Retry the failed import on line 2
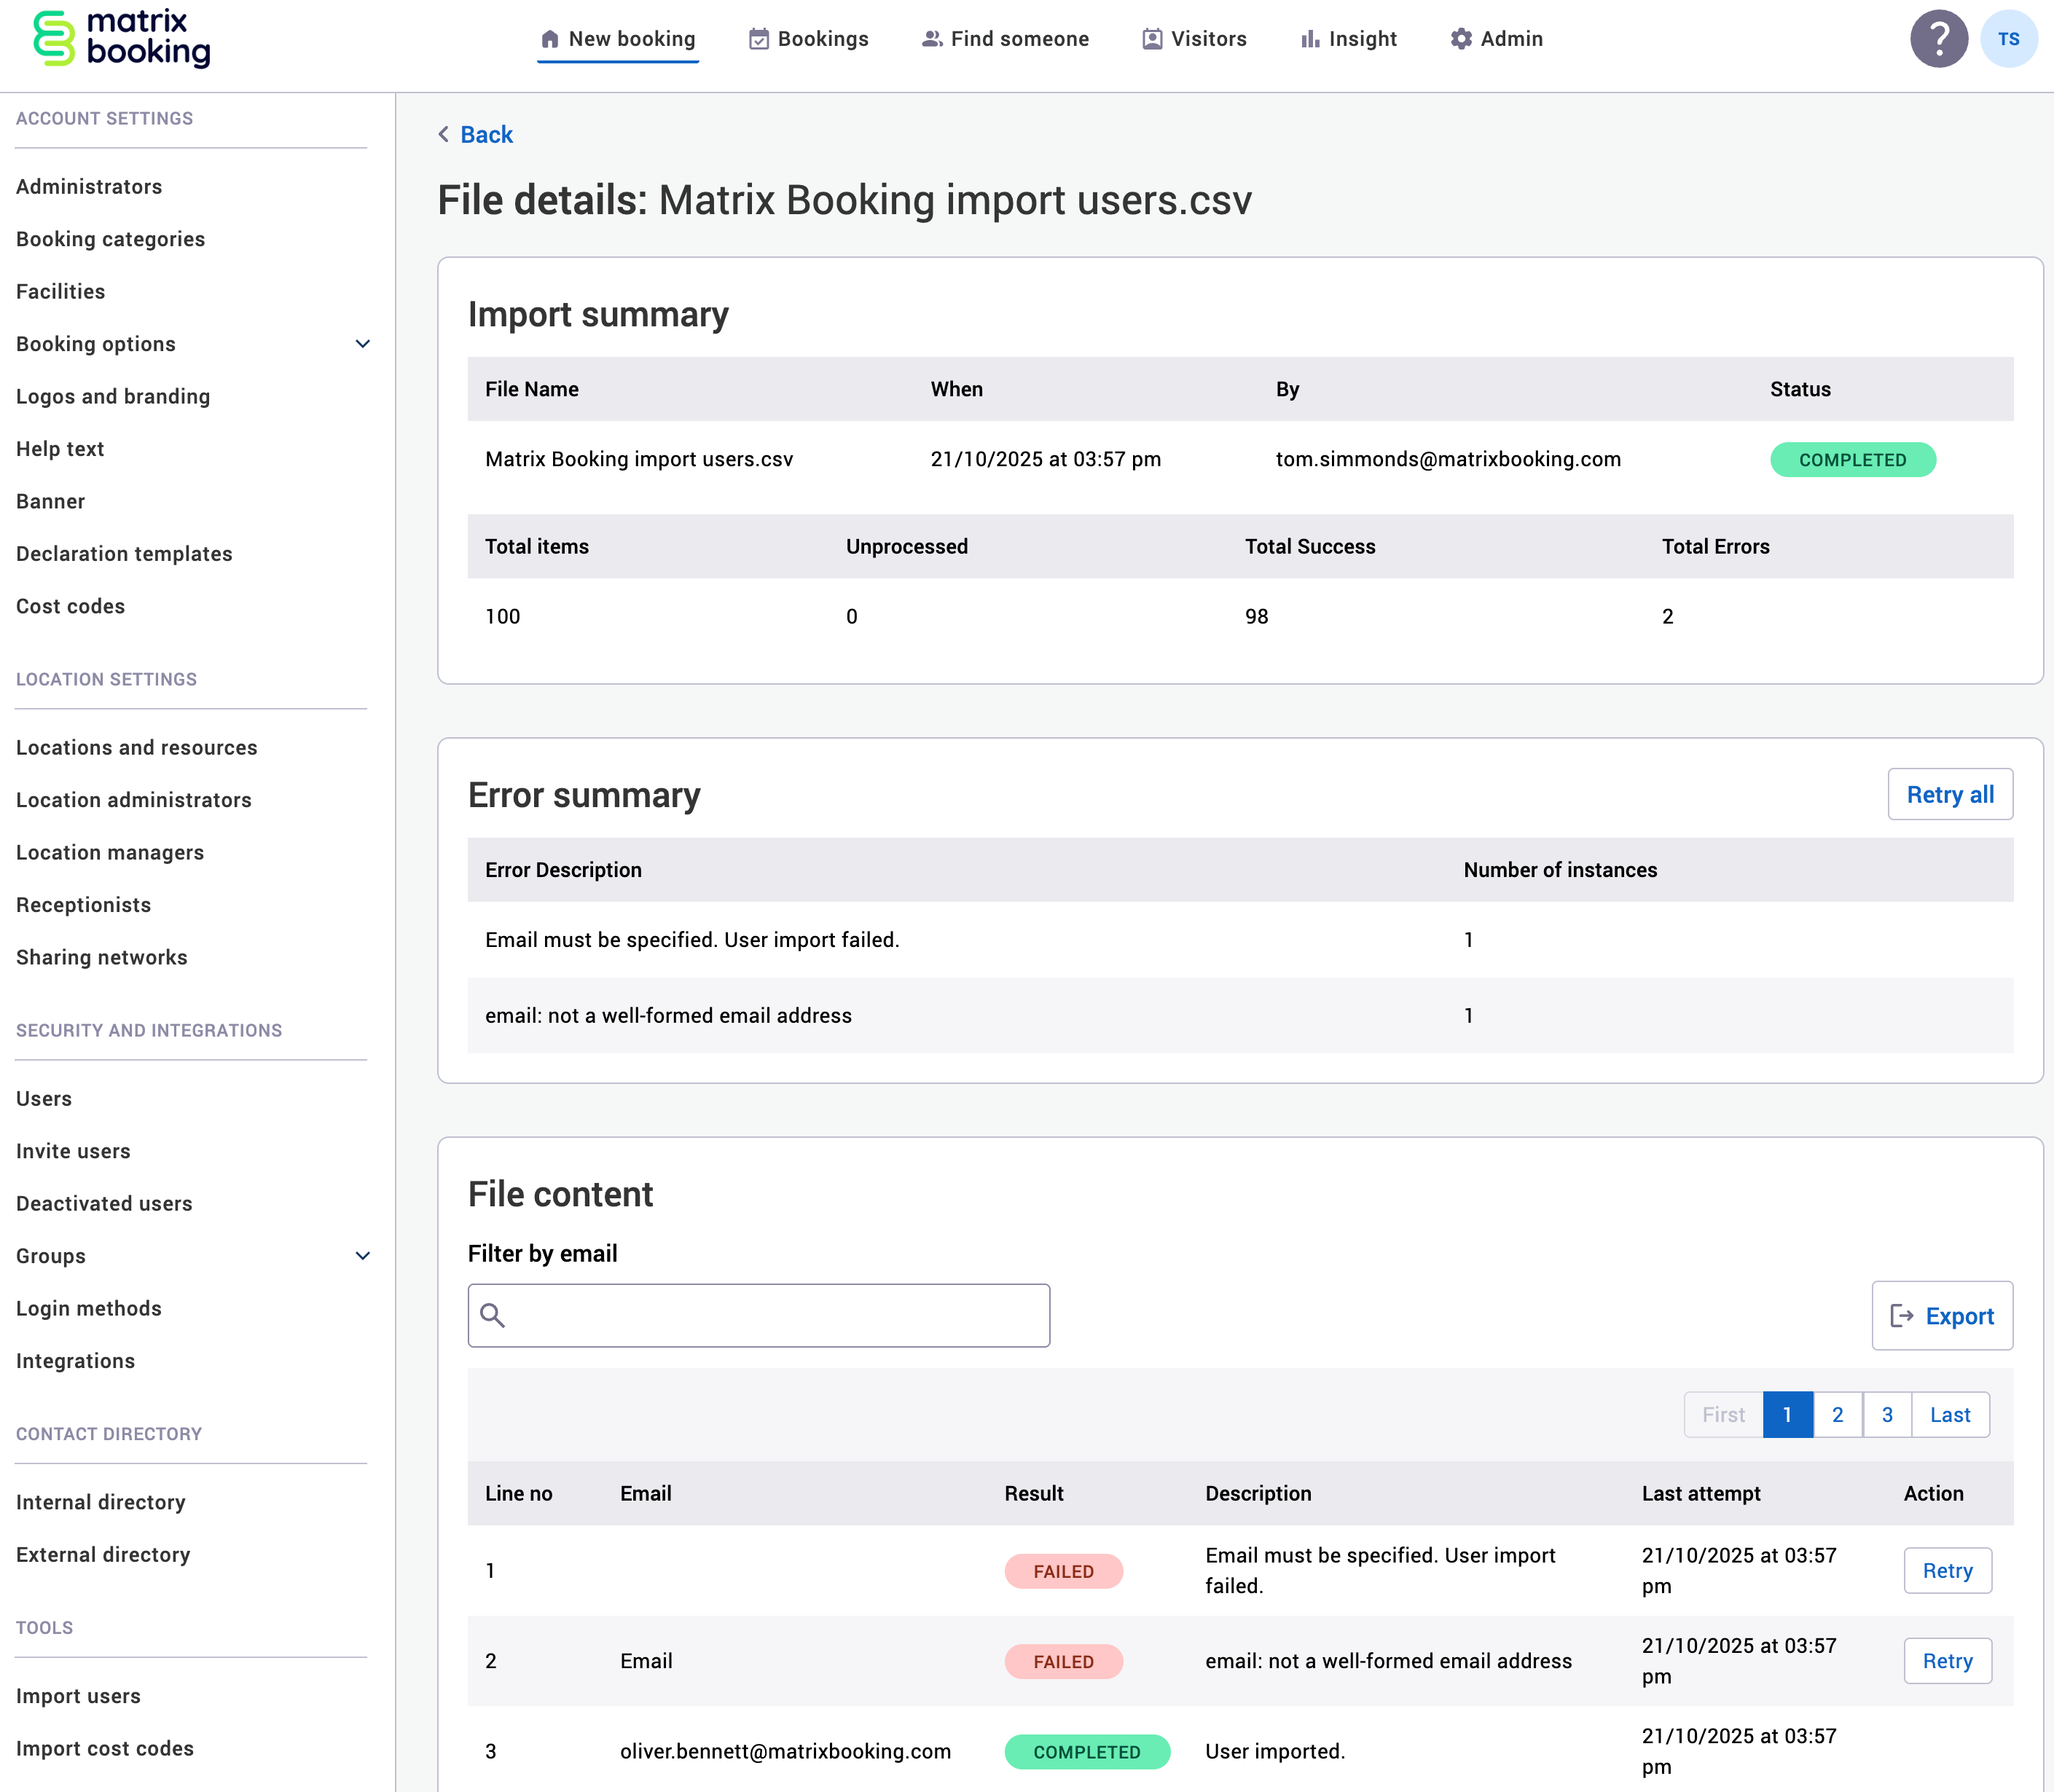The image size is (2054, 1792). tap(1947, 1660)
